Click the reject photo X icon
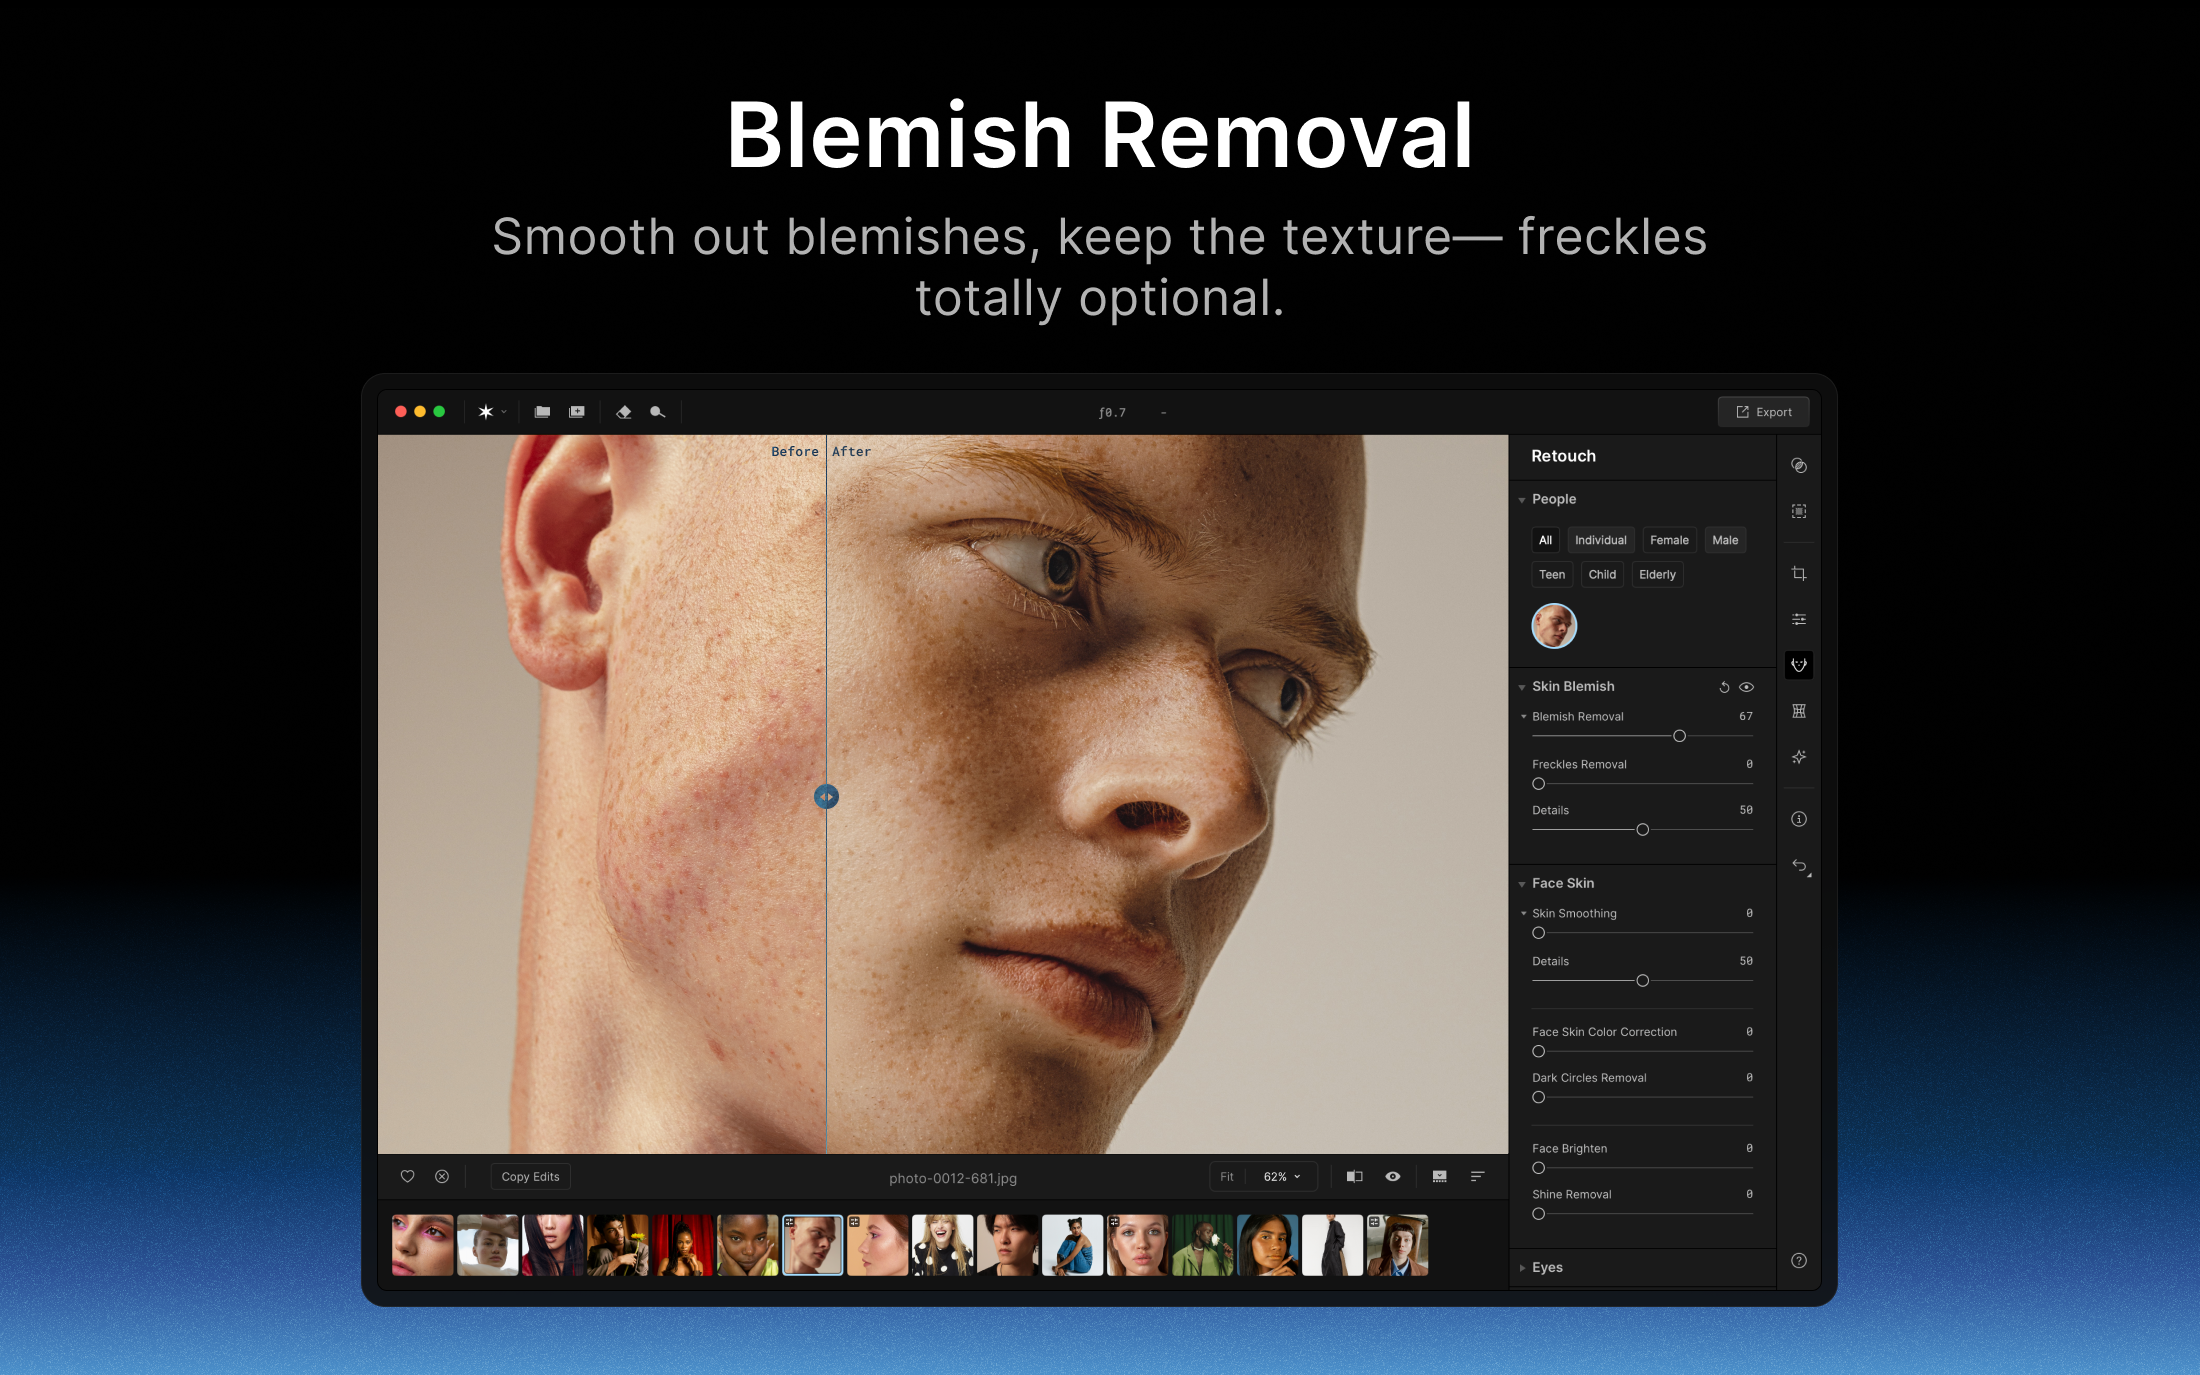This screenshot has width=2200, height=1375. click(x=442, y=1177)
